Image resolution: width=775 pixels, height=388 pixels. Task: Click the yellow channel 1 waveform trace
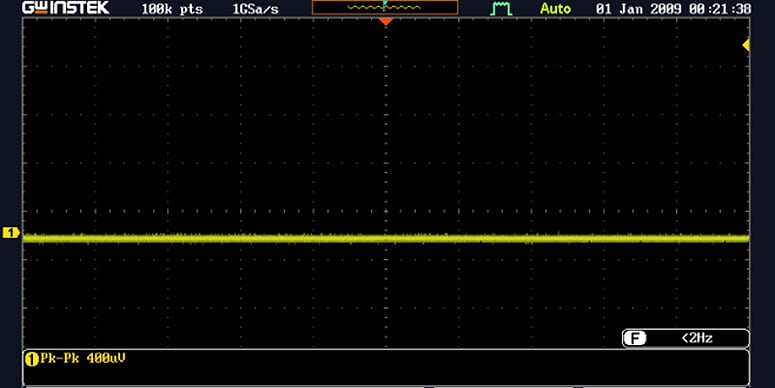[386, 238]
